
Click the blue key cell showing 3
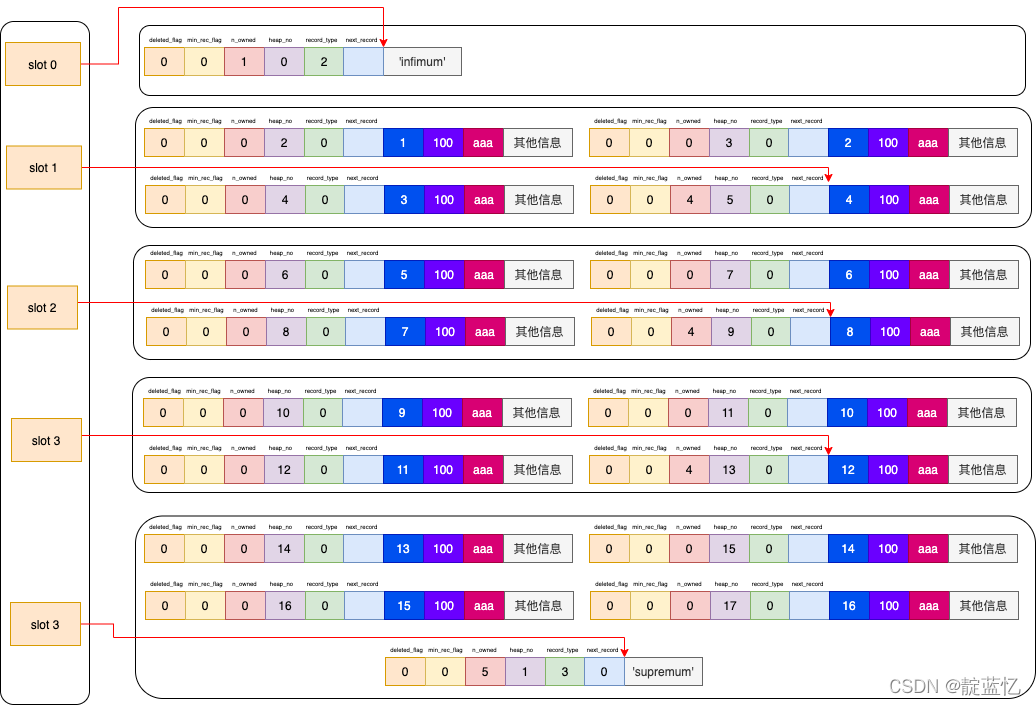pos(404,200)
